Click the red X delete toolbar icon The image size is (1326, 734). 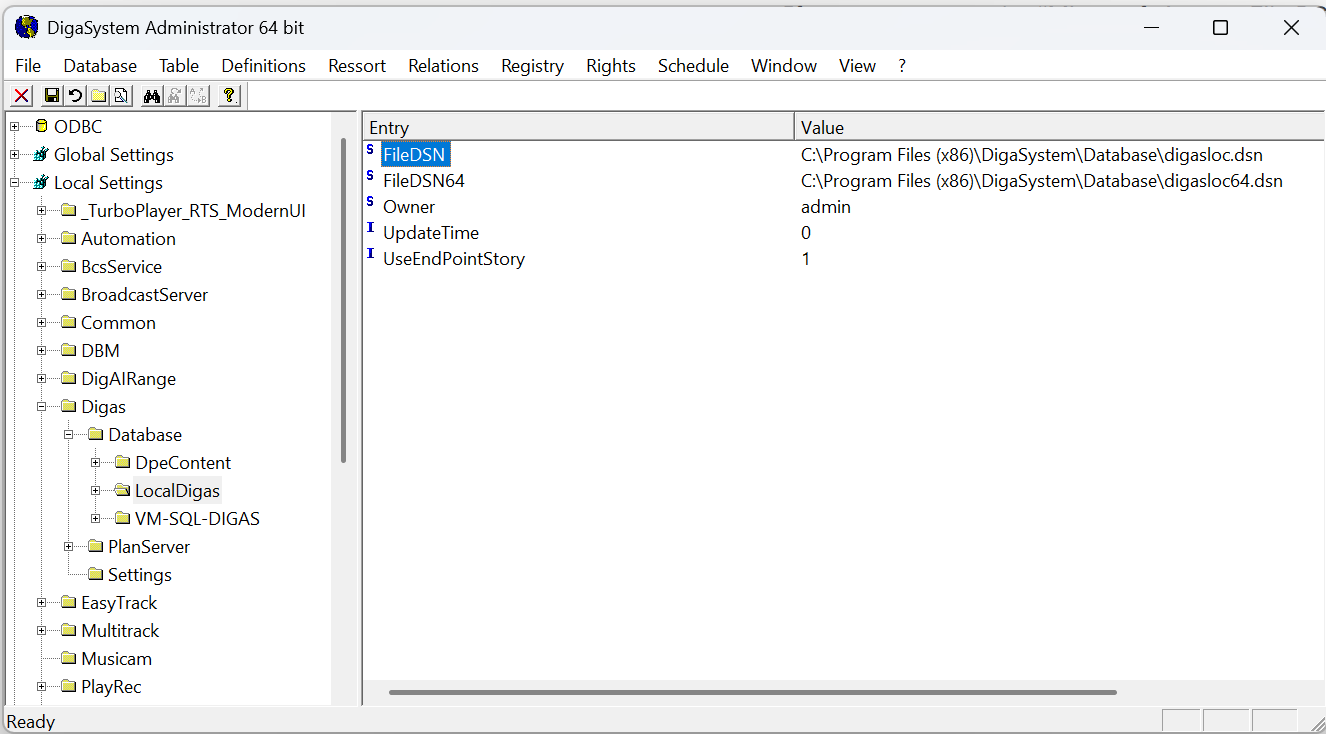coord(21,96)
